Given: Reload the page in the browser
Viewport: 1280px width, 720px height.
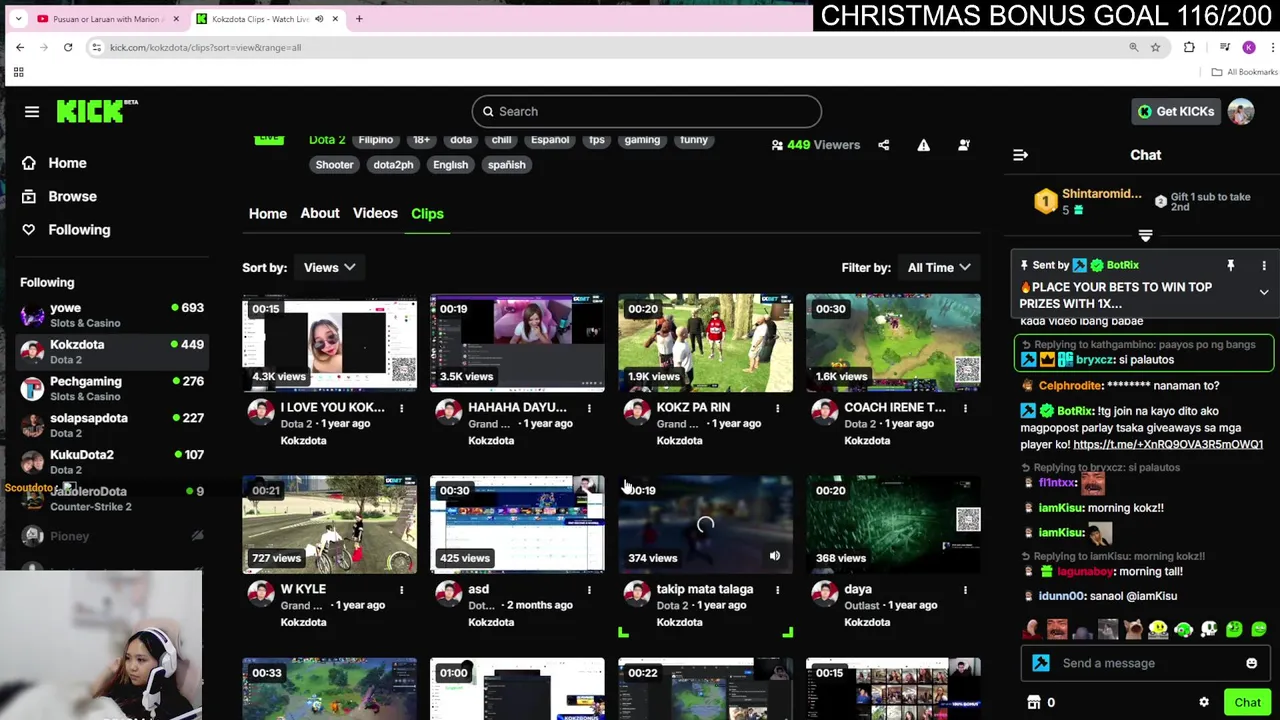Looking at the screenshot, I should point(68,47).
